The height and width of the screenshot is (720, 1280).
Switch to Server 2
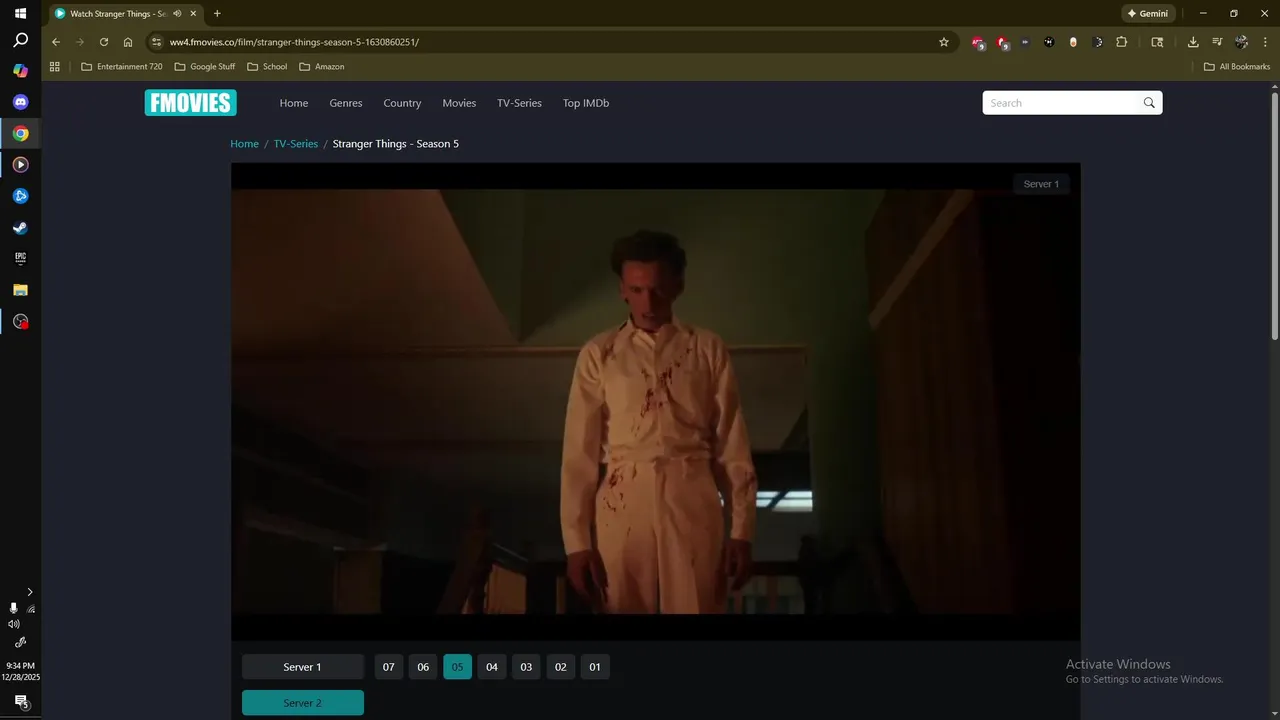[x=302, y=703]
